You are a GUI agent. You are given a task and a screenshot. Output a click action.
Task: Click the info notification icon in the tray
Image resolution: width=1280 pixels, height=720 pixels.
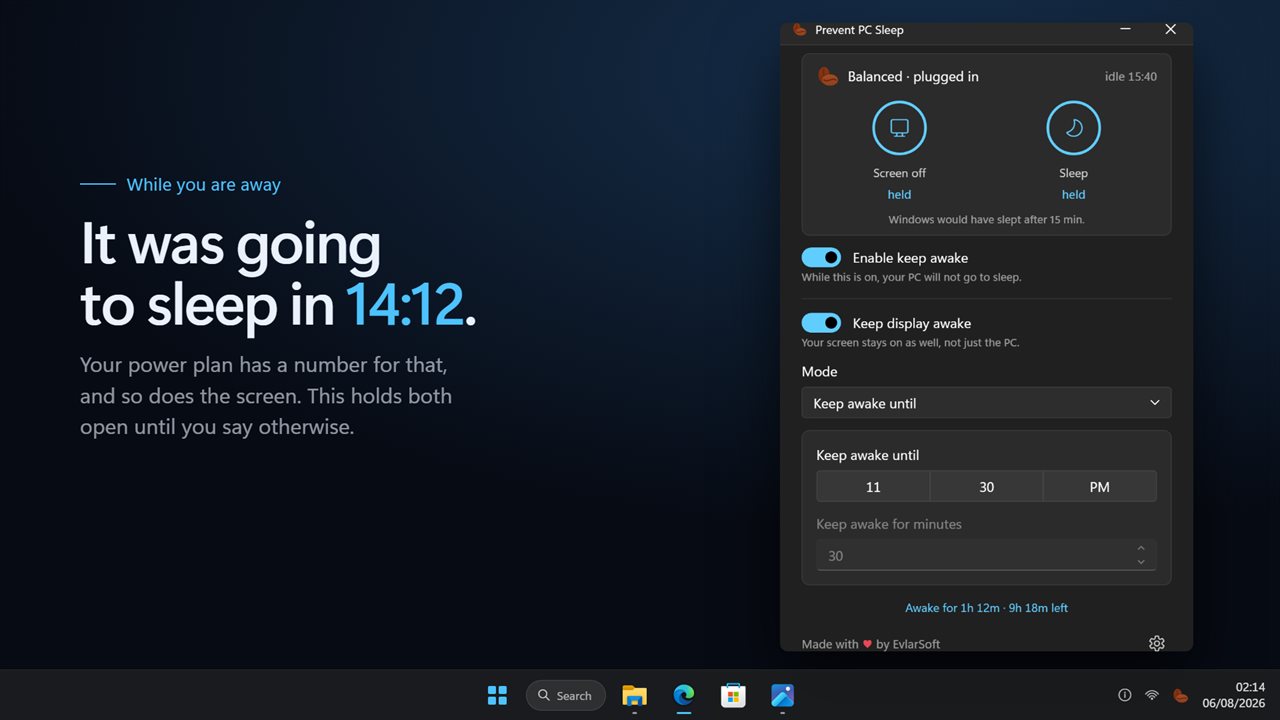[1124, 695]
